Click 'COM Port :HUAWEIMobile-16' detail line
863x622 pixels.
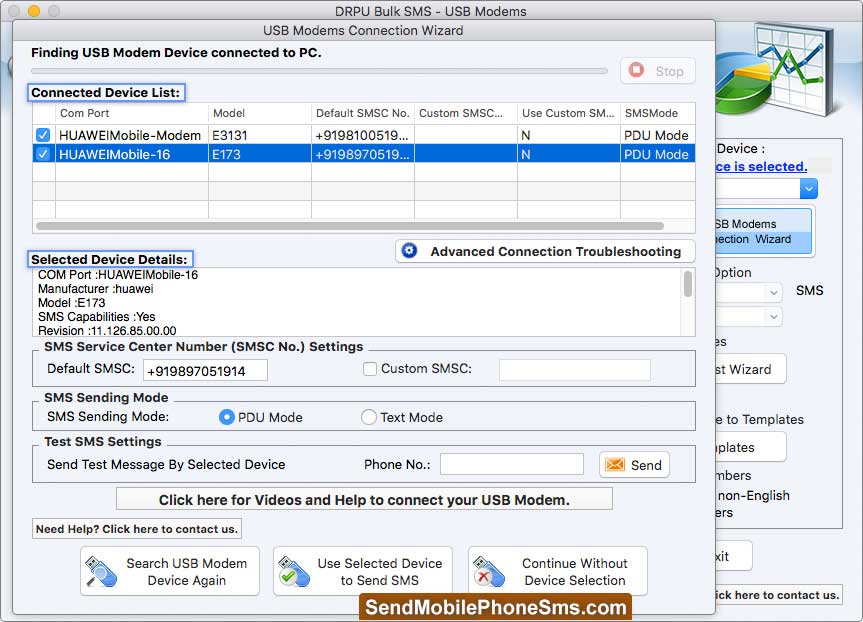[x=118, y=275]
